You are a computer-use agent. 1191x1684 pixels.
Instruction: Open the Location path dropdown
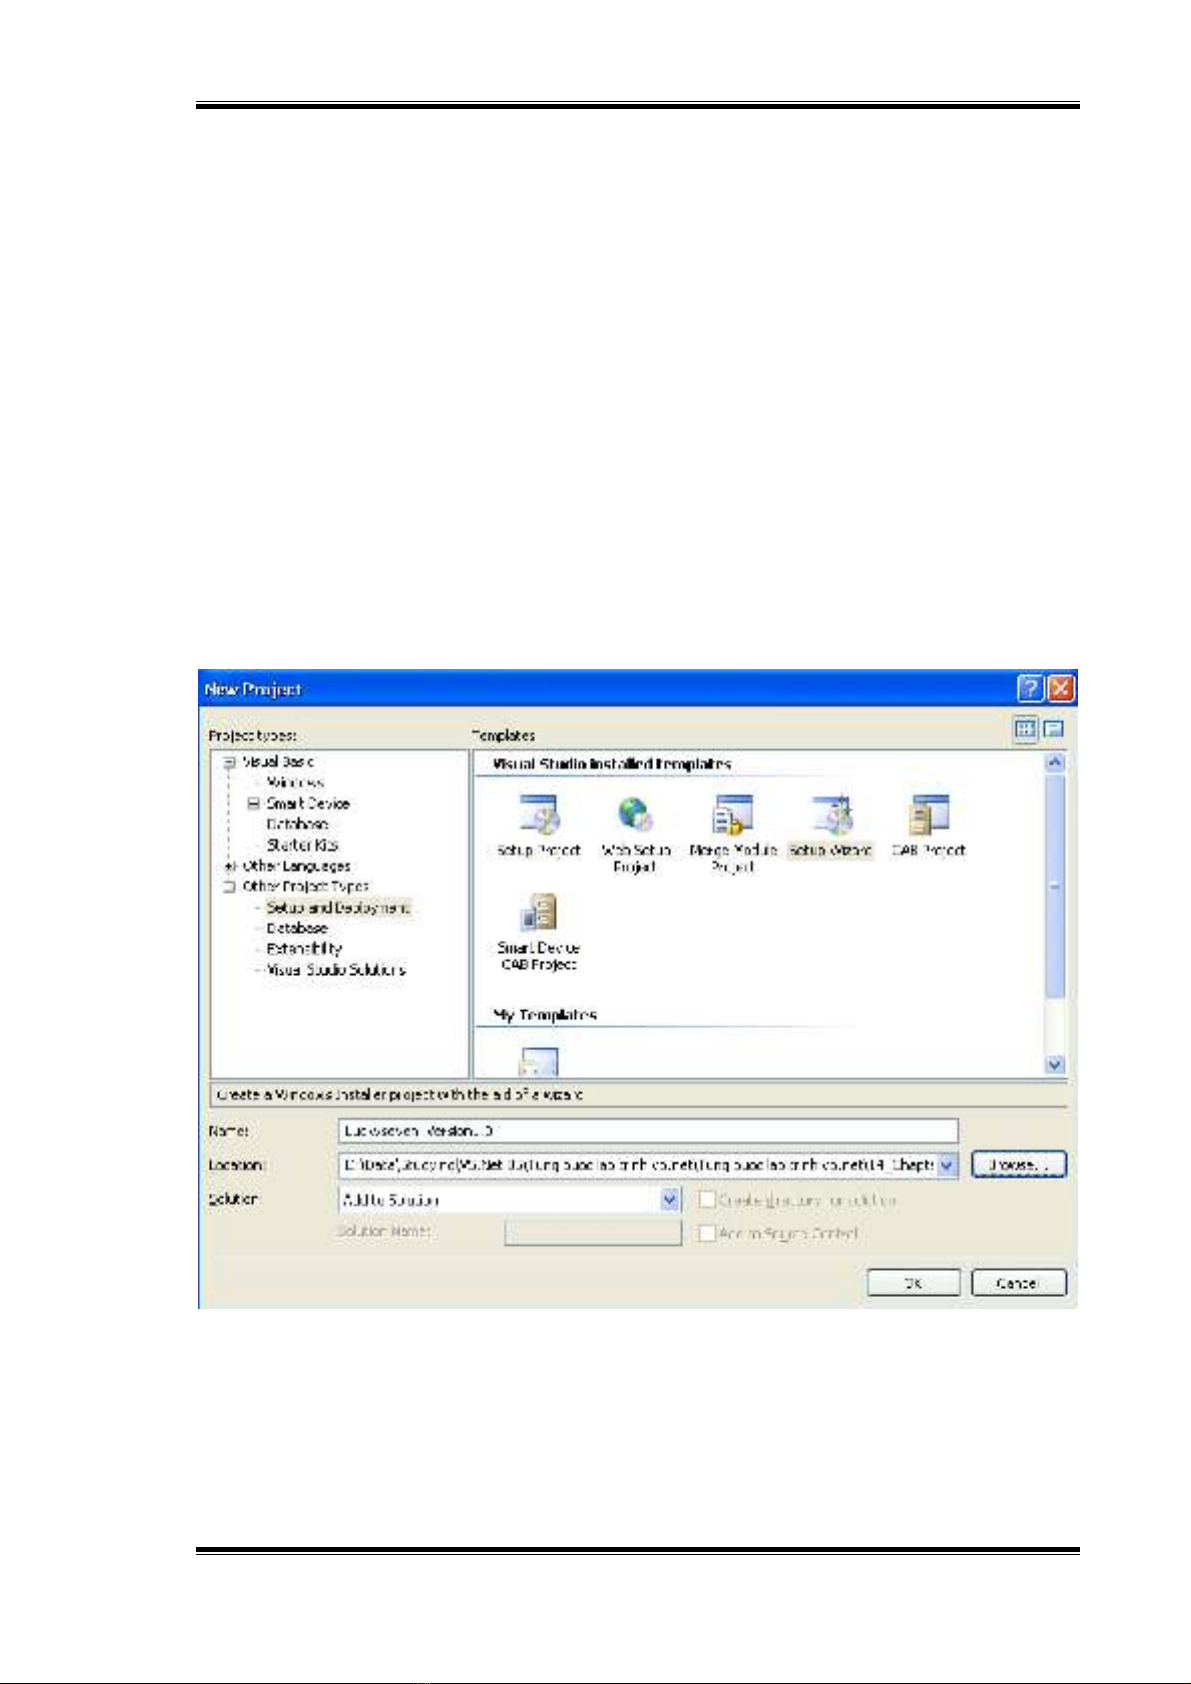[x=947, y=1165]
